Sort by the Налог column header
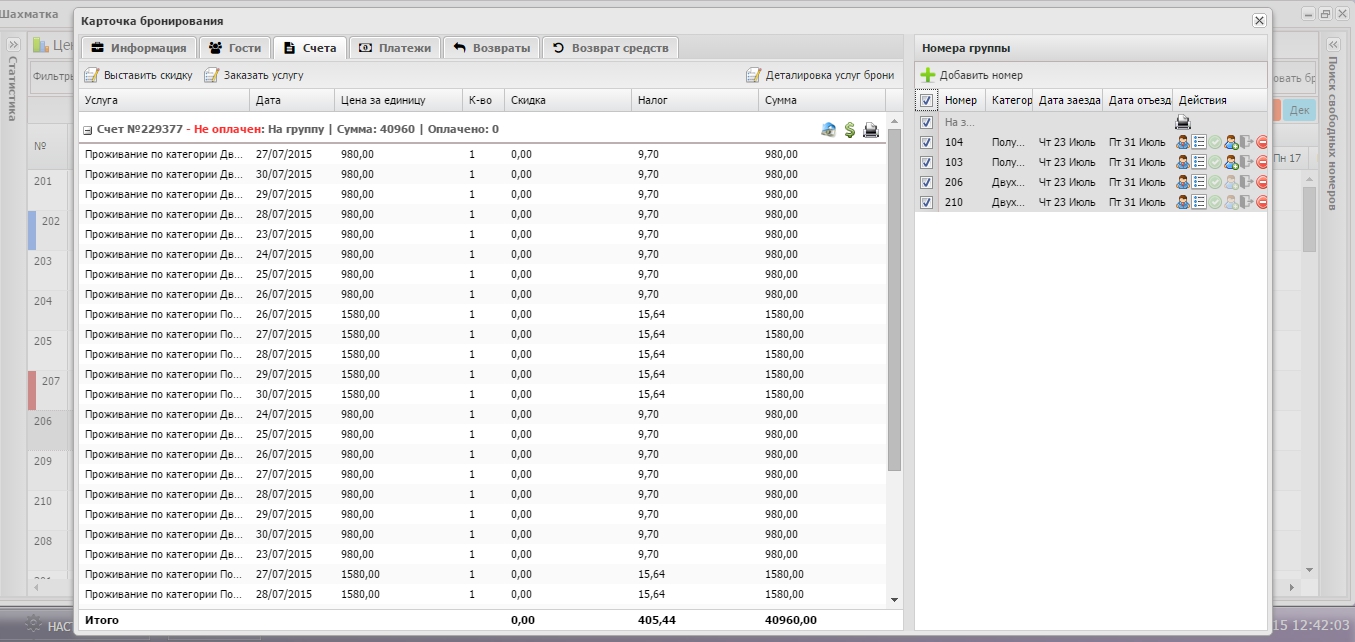1355x642 pixels. click(x=695, y=100)
